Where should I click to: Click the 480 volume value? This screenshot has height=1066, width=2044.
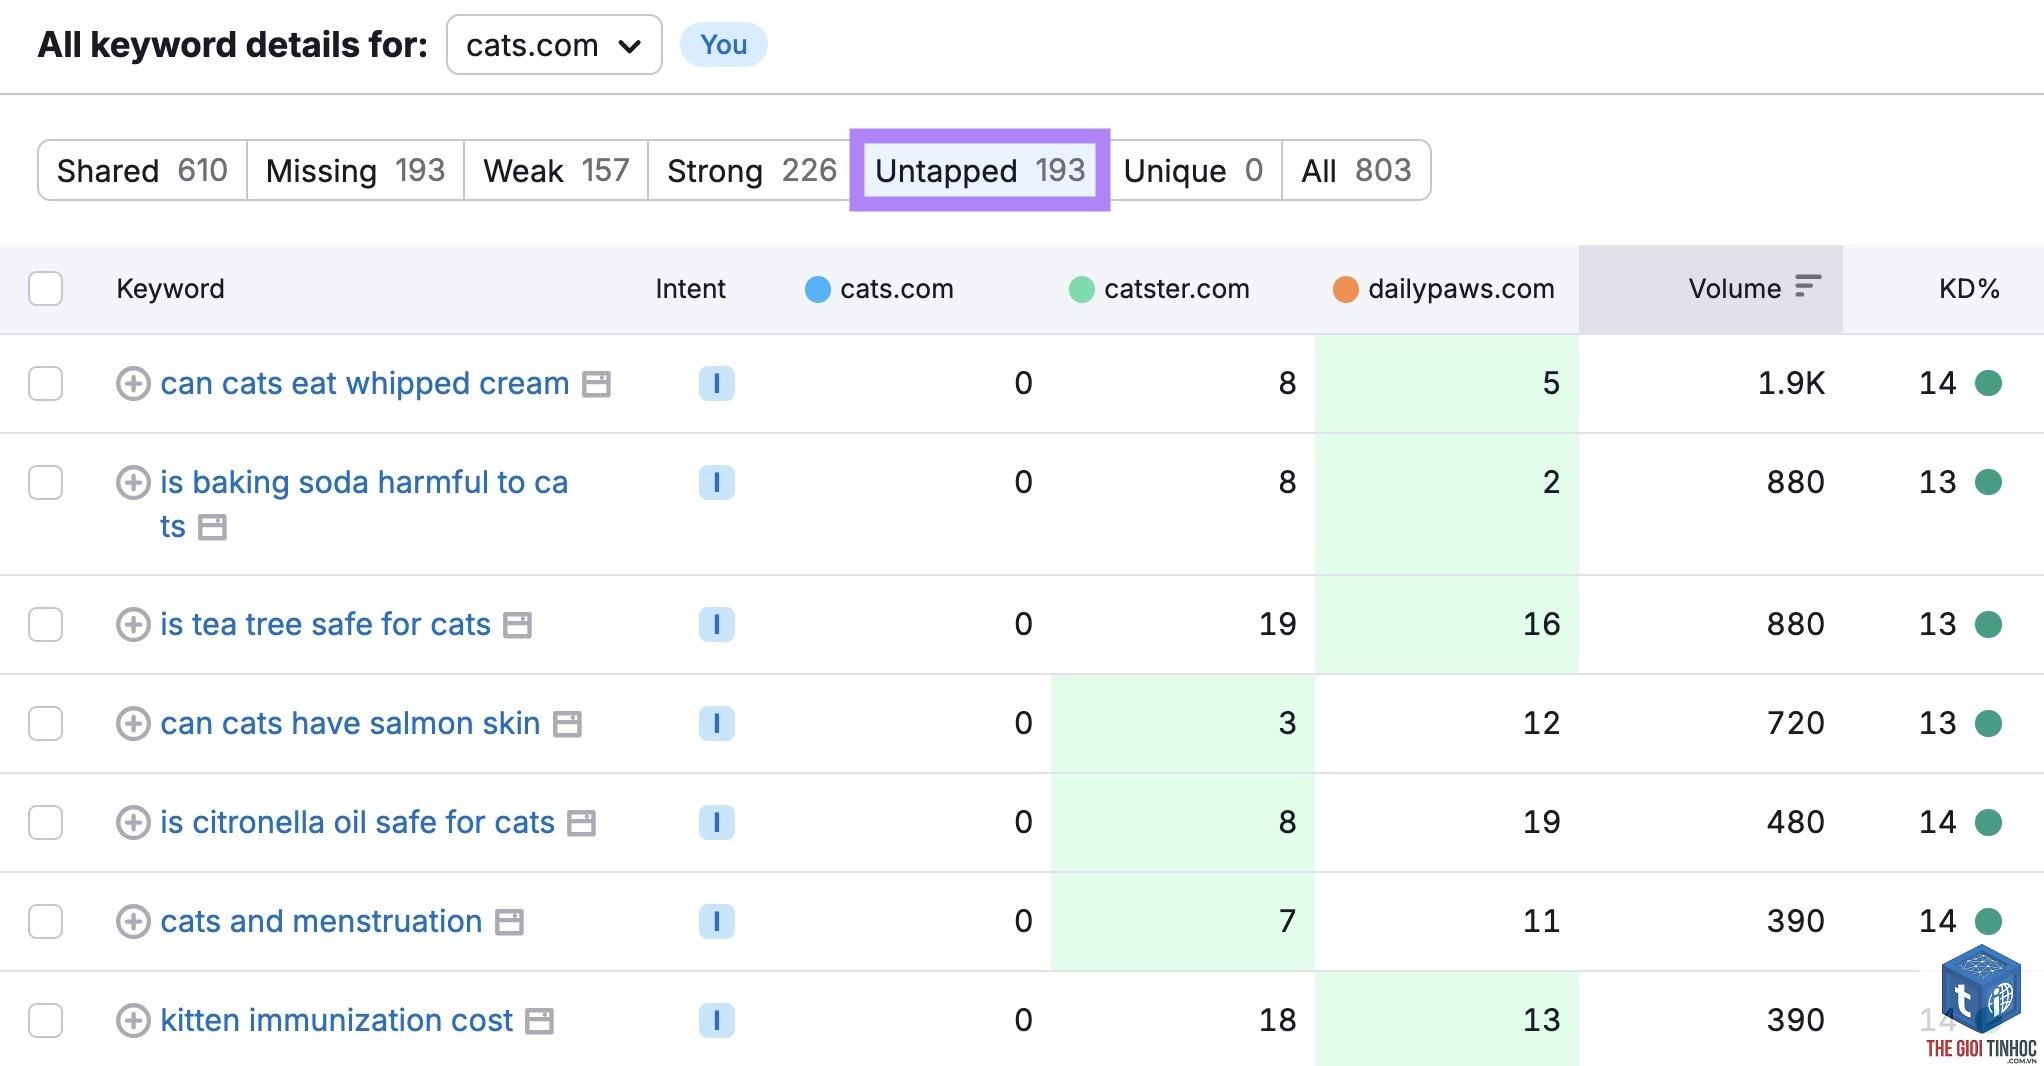click(1795, 822)
